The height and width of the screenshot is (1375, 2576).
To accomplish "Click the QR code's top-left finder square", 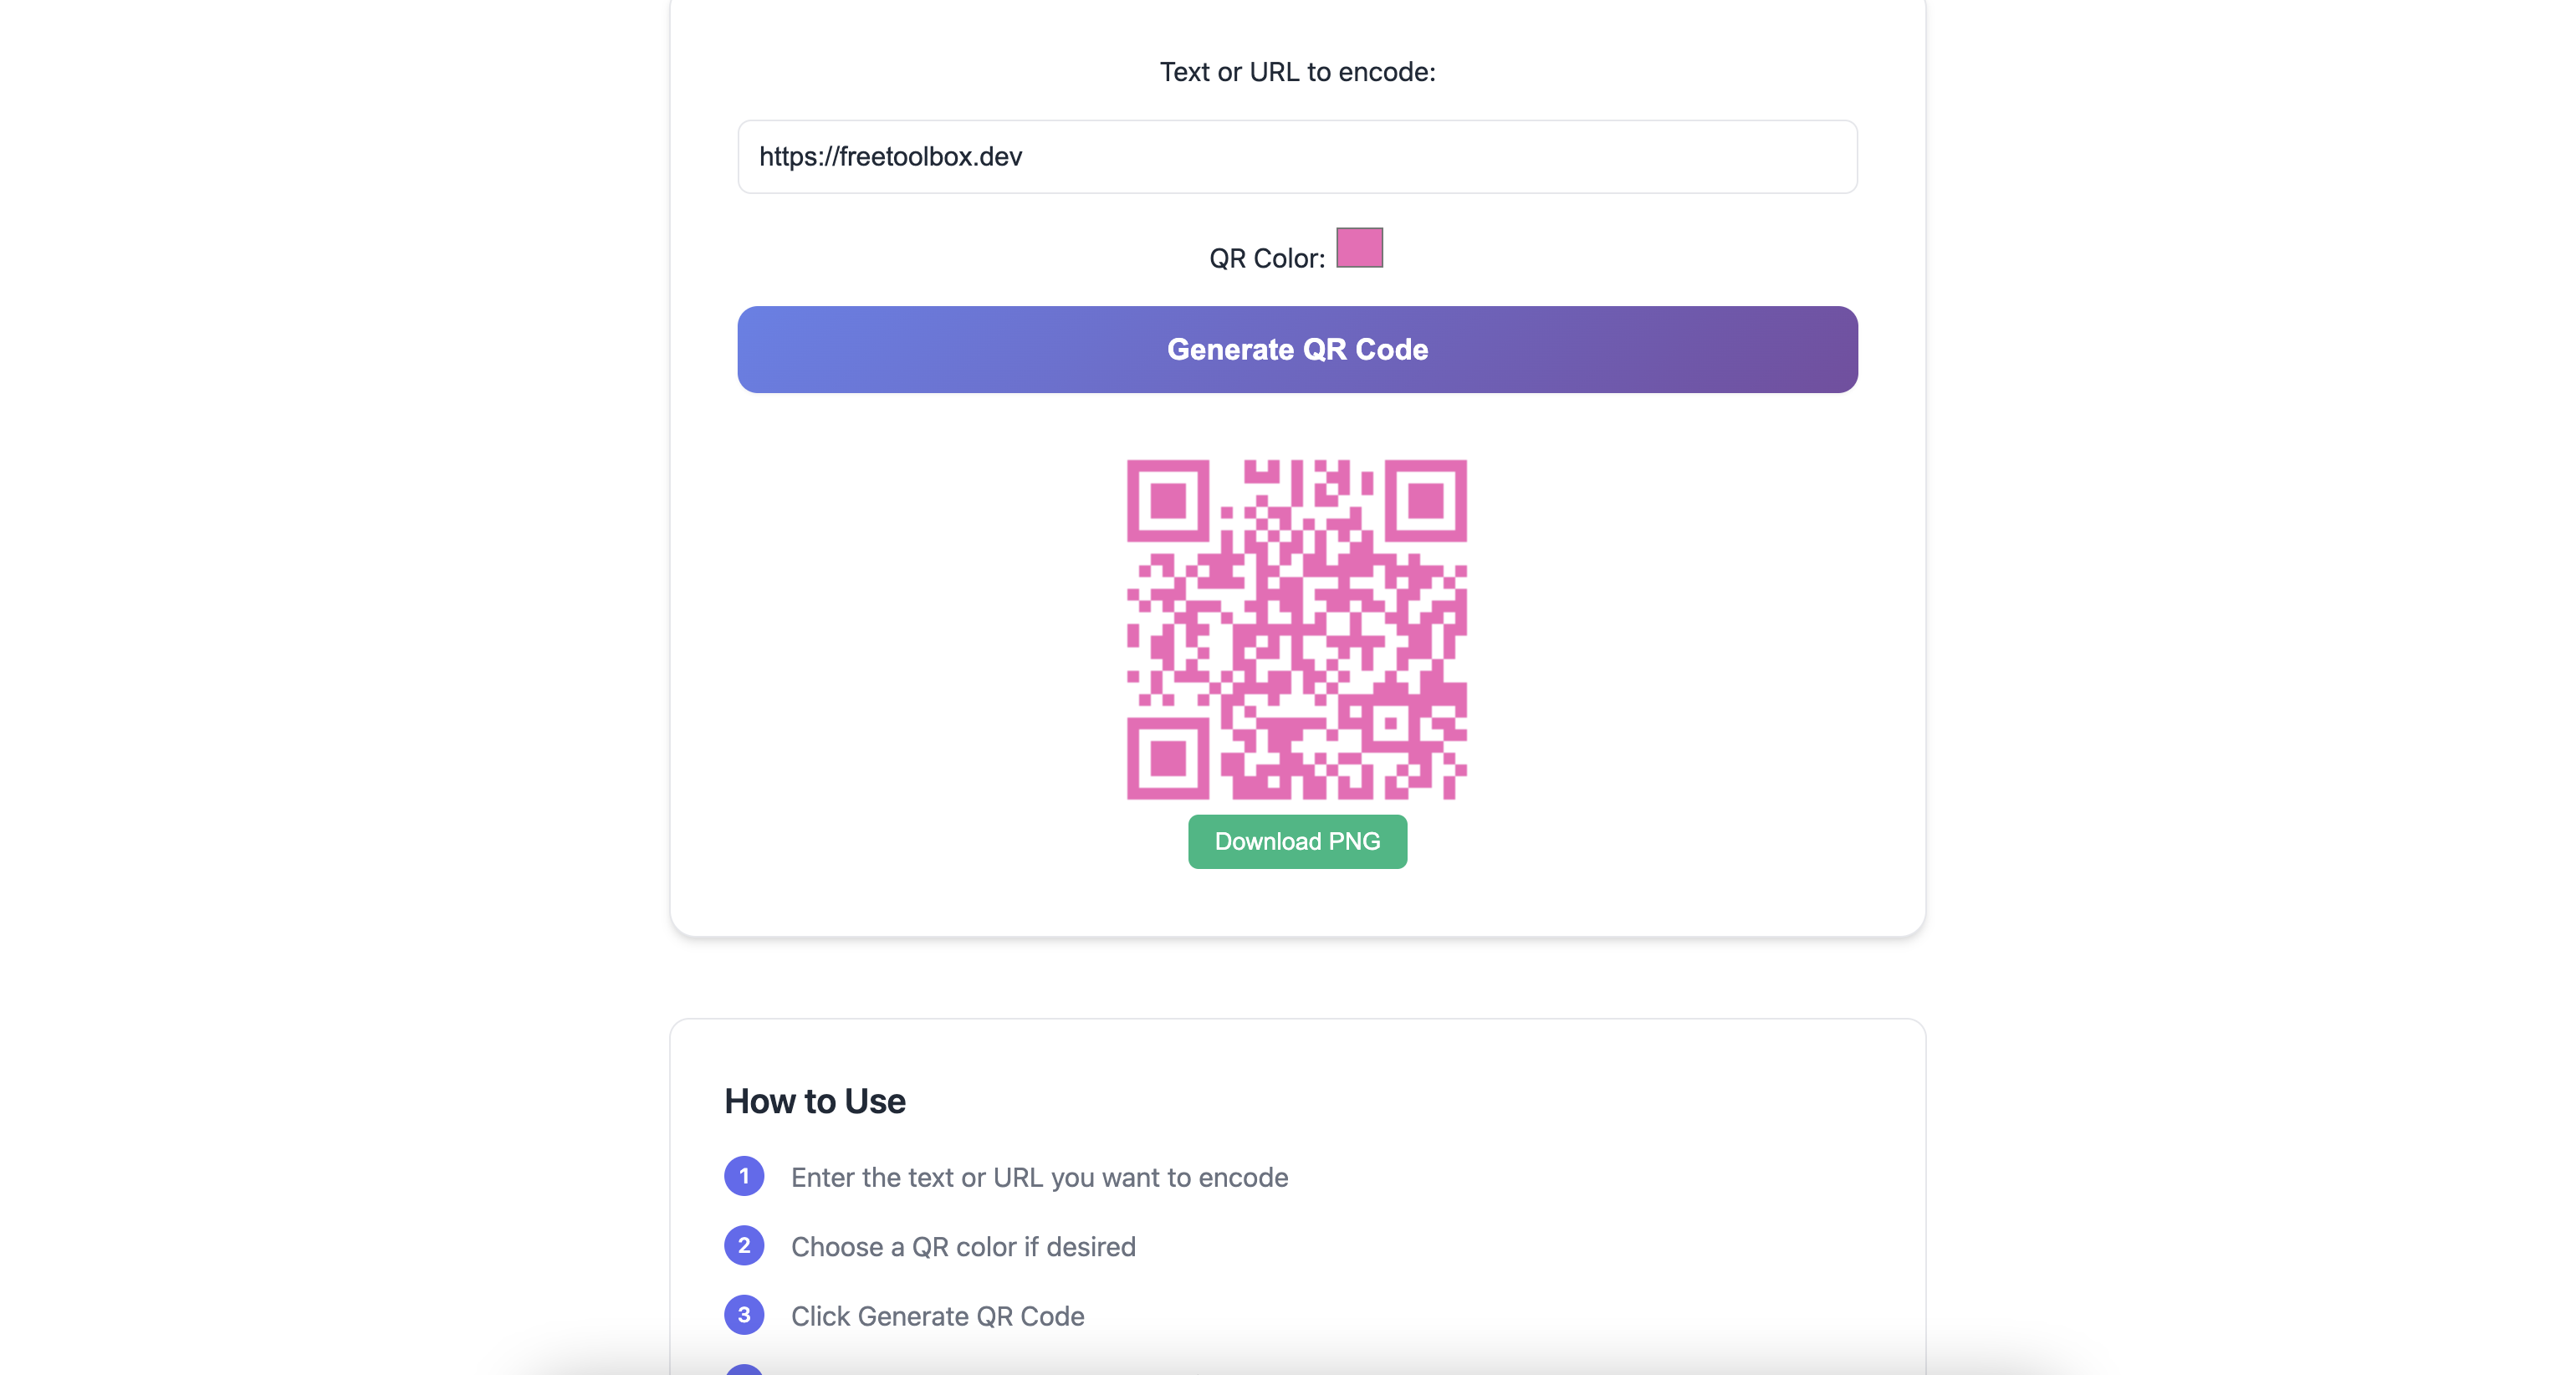I will coord(1168,500).
